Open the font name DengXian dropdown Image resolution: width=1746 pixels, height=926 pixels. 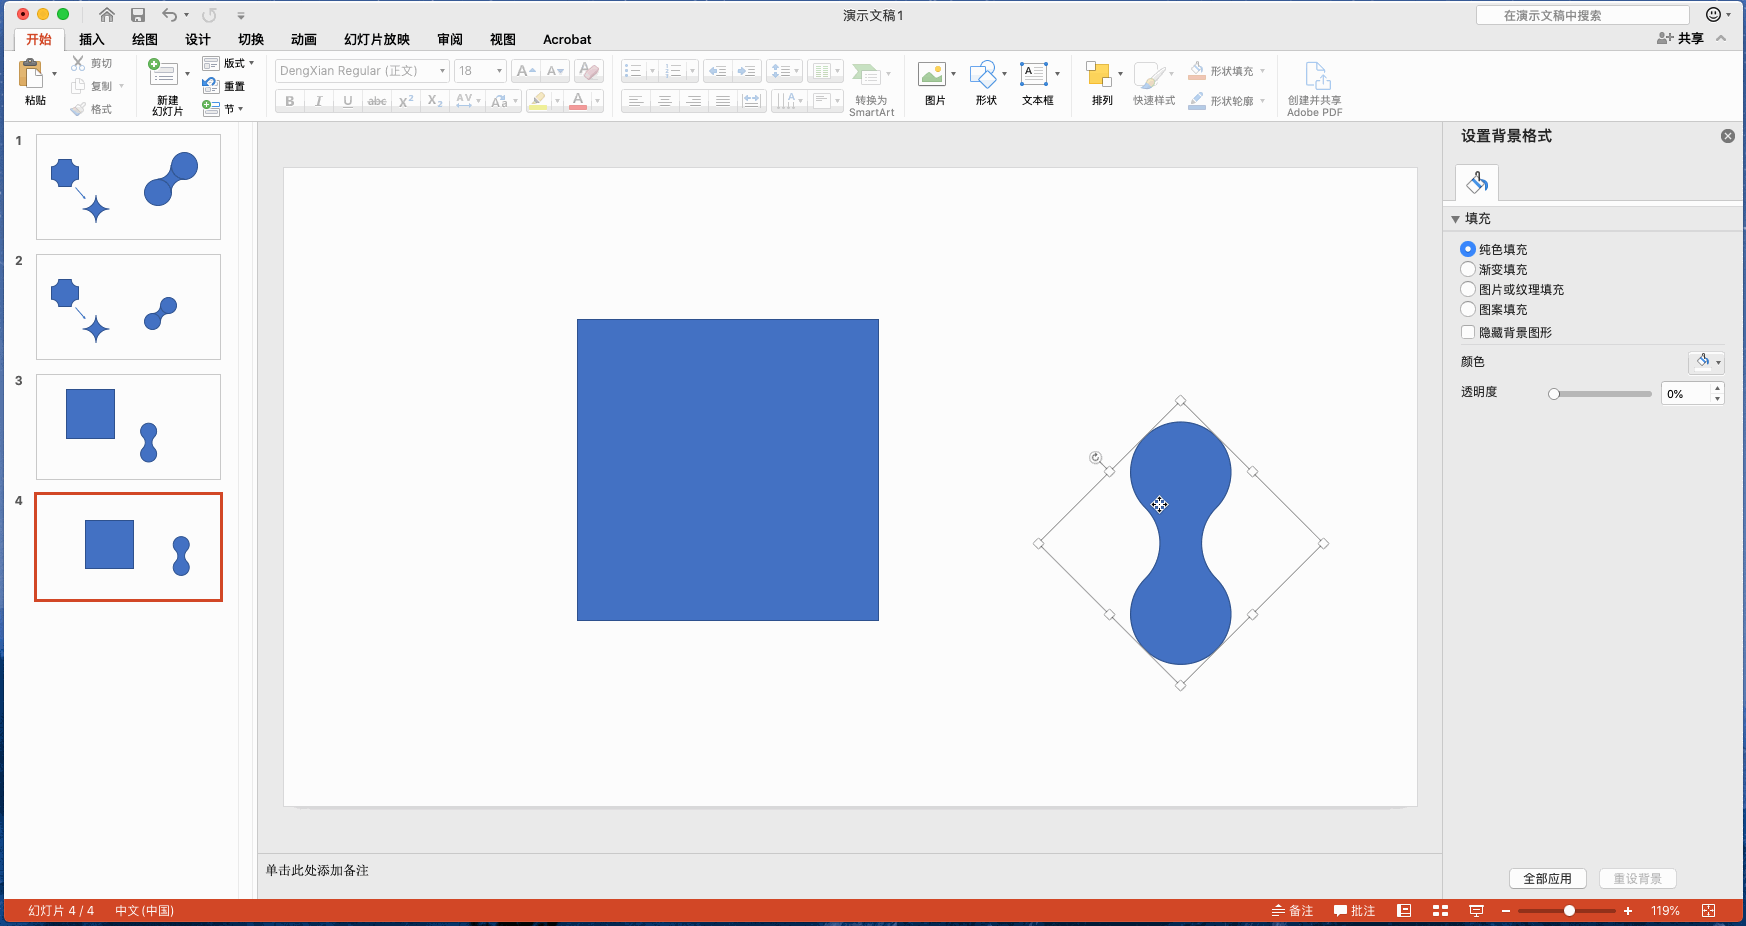click(442, 71)
